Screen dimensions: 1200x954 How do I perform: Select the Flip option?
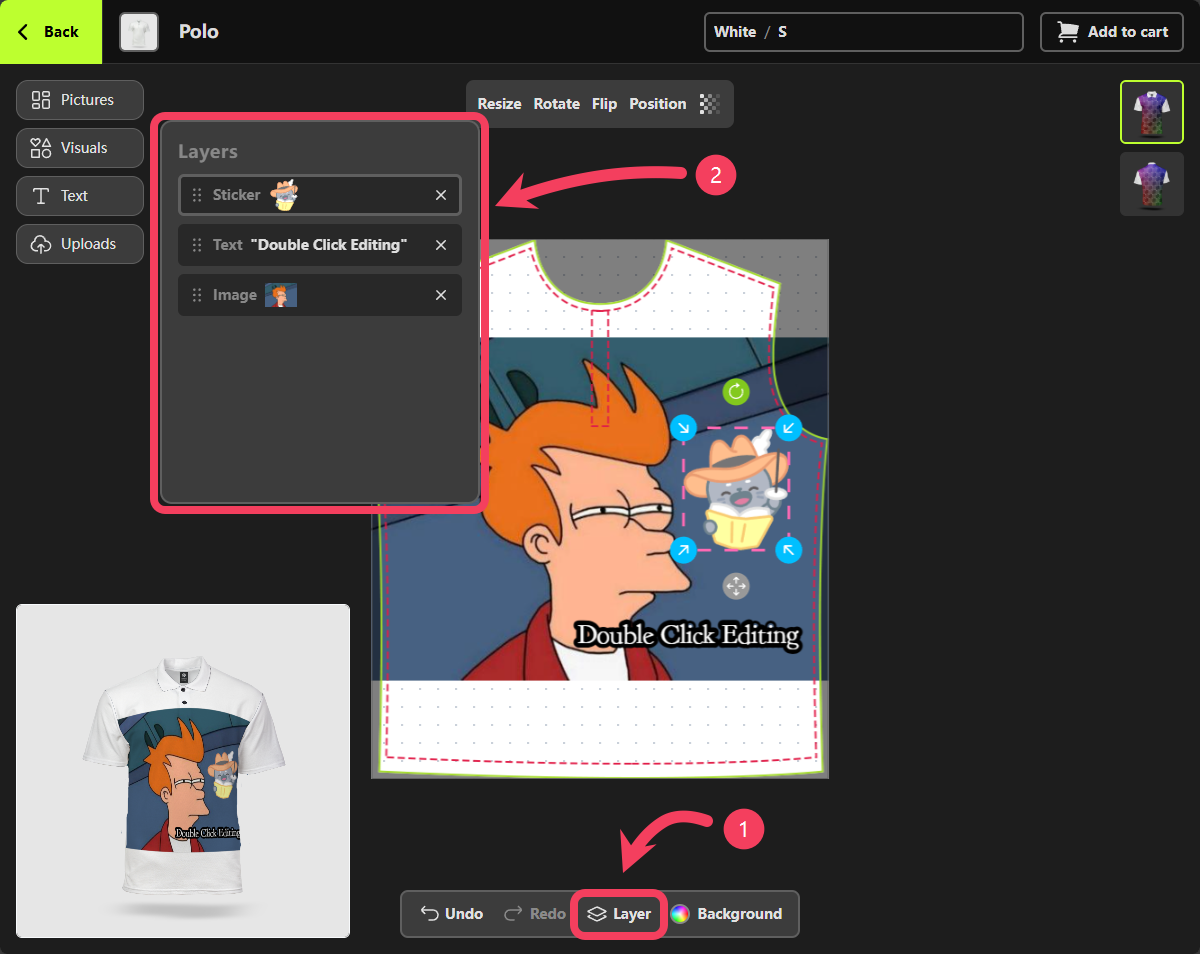point(604,104)
